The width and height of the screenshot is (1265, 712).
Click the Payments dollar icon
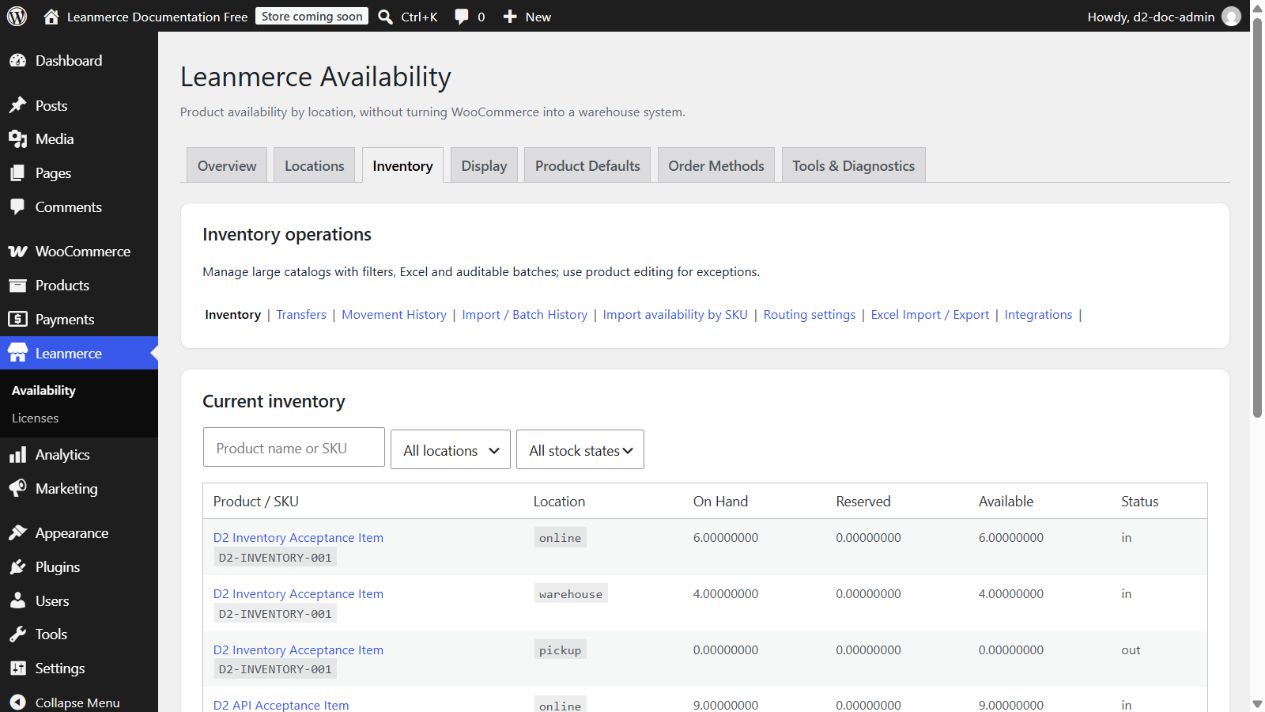17,319
